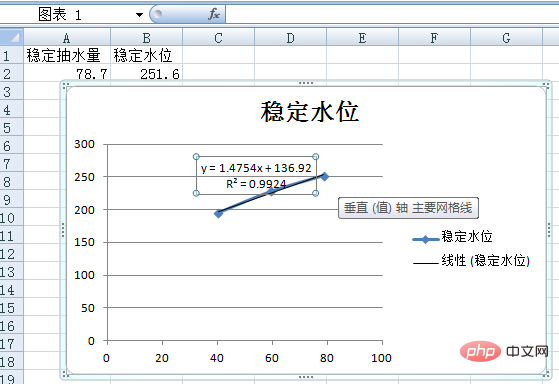Click chart left-middle resize handle
This screenshot has height=384, width=559.
63,230
